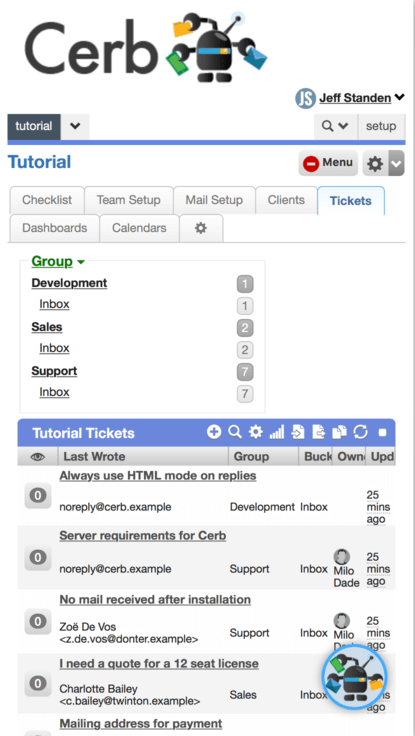Toggle the white square in tickets header
415x736 pixels.
(383, 432)
